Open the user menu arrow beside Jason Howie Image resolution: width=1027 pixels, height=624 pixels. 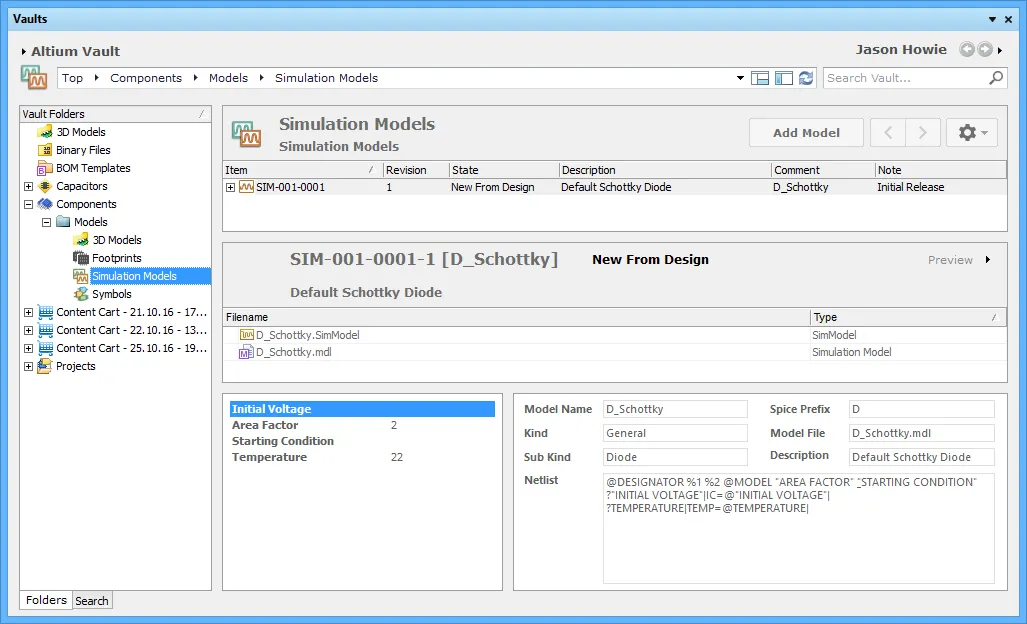(999, 50)
